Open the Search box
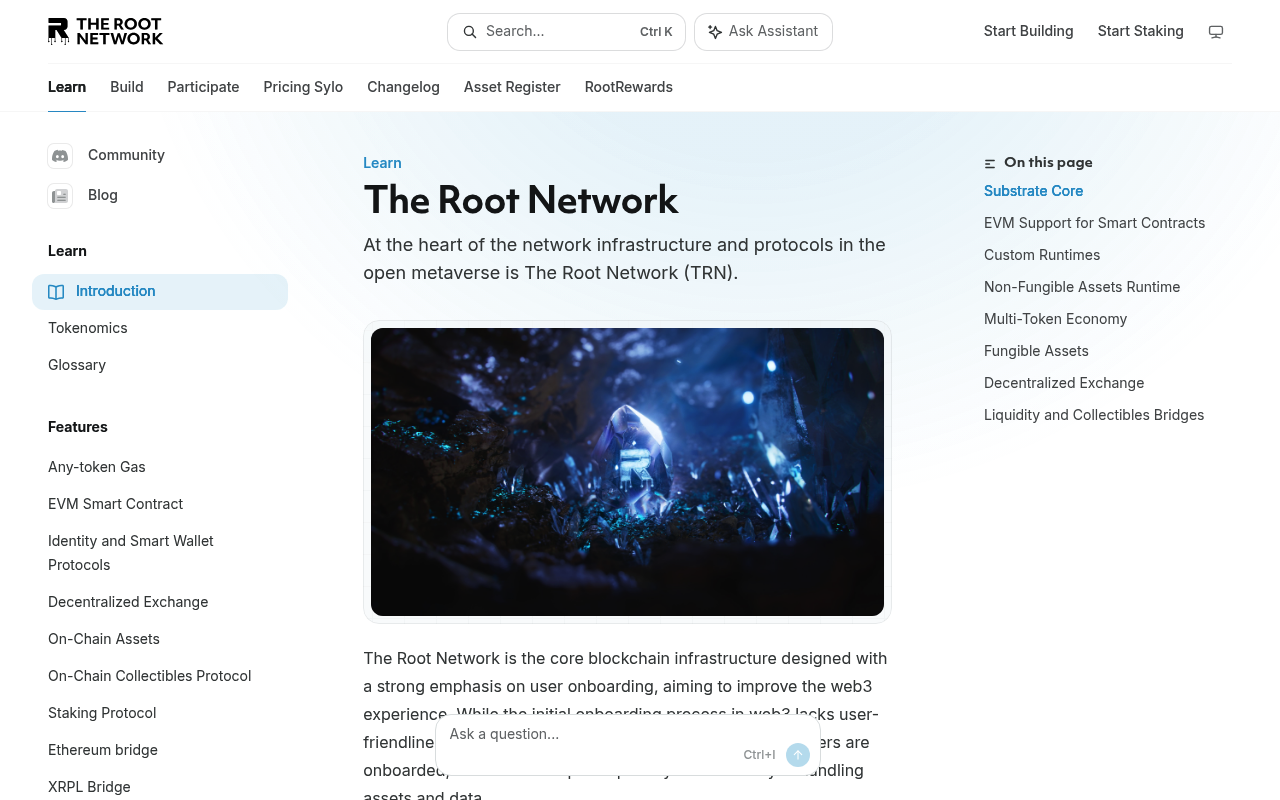Image resolution: width=1280 pixels, height=800 pixels. [x=566, y=32]
